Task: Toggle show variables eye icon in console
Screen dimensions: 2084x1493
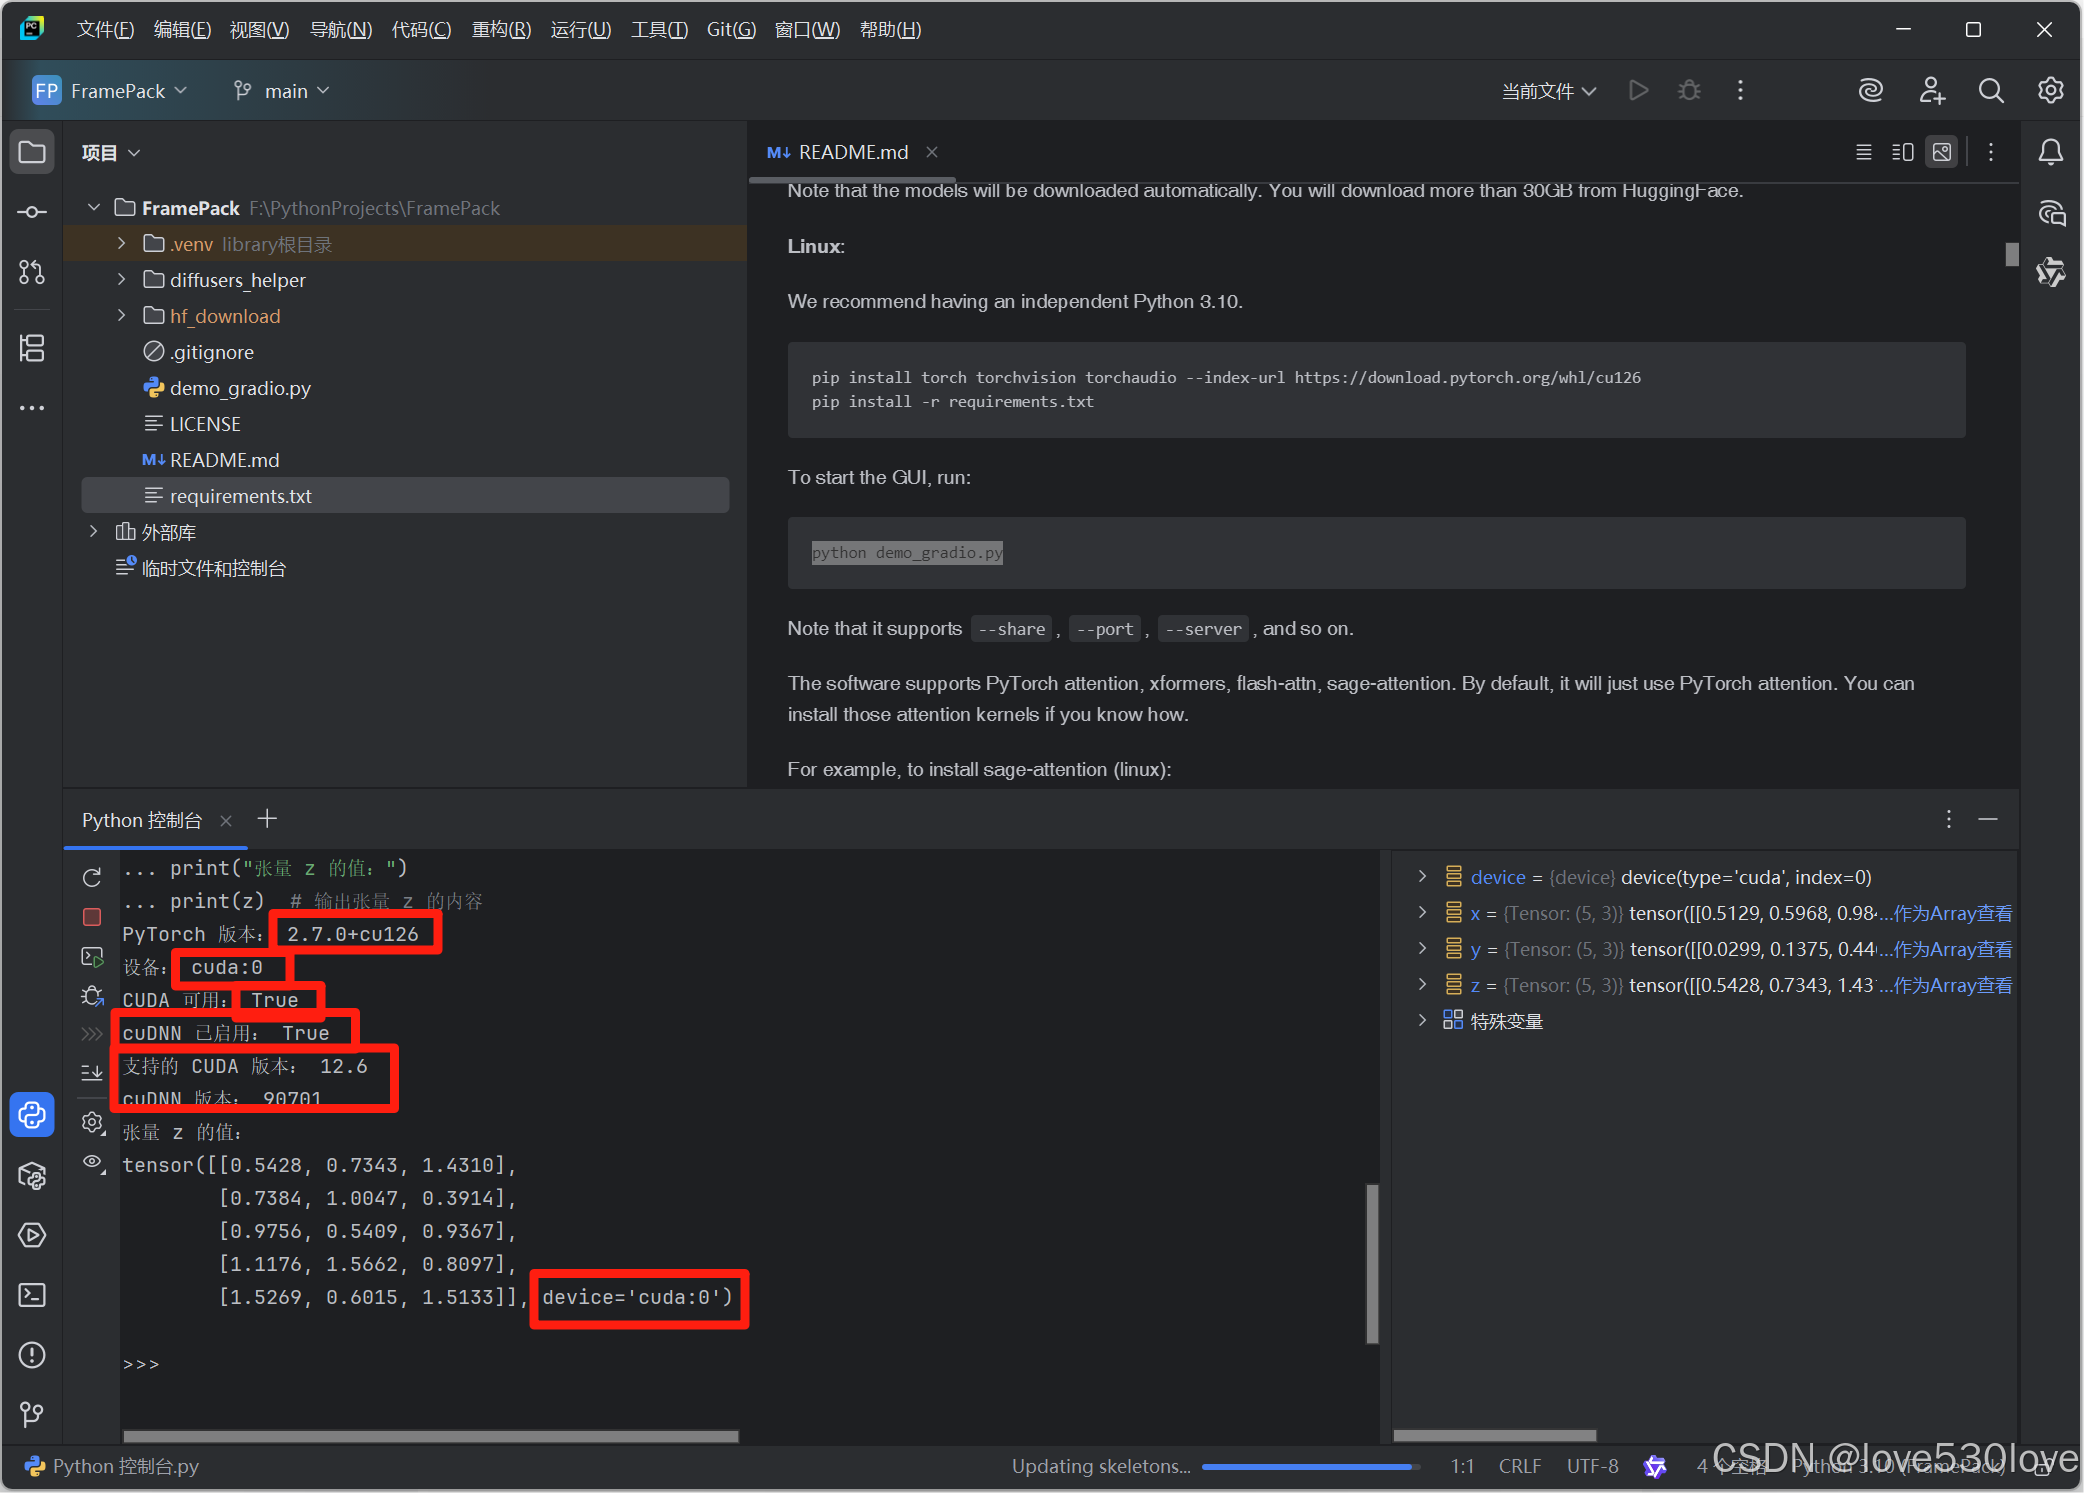Action: (92, 1162)
